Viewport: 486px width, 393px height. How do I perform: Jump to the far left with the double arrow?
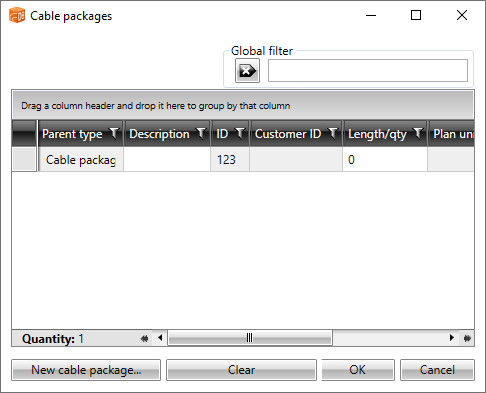click(x=145, y=338)
